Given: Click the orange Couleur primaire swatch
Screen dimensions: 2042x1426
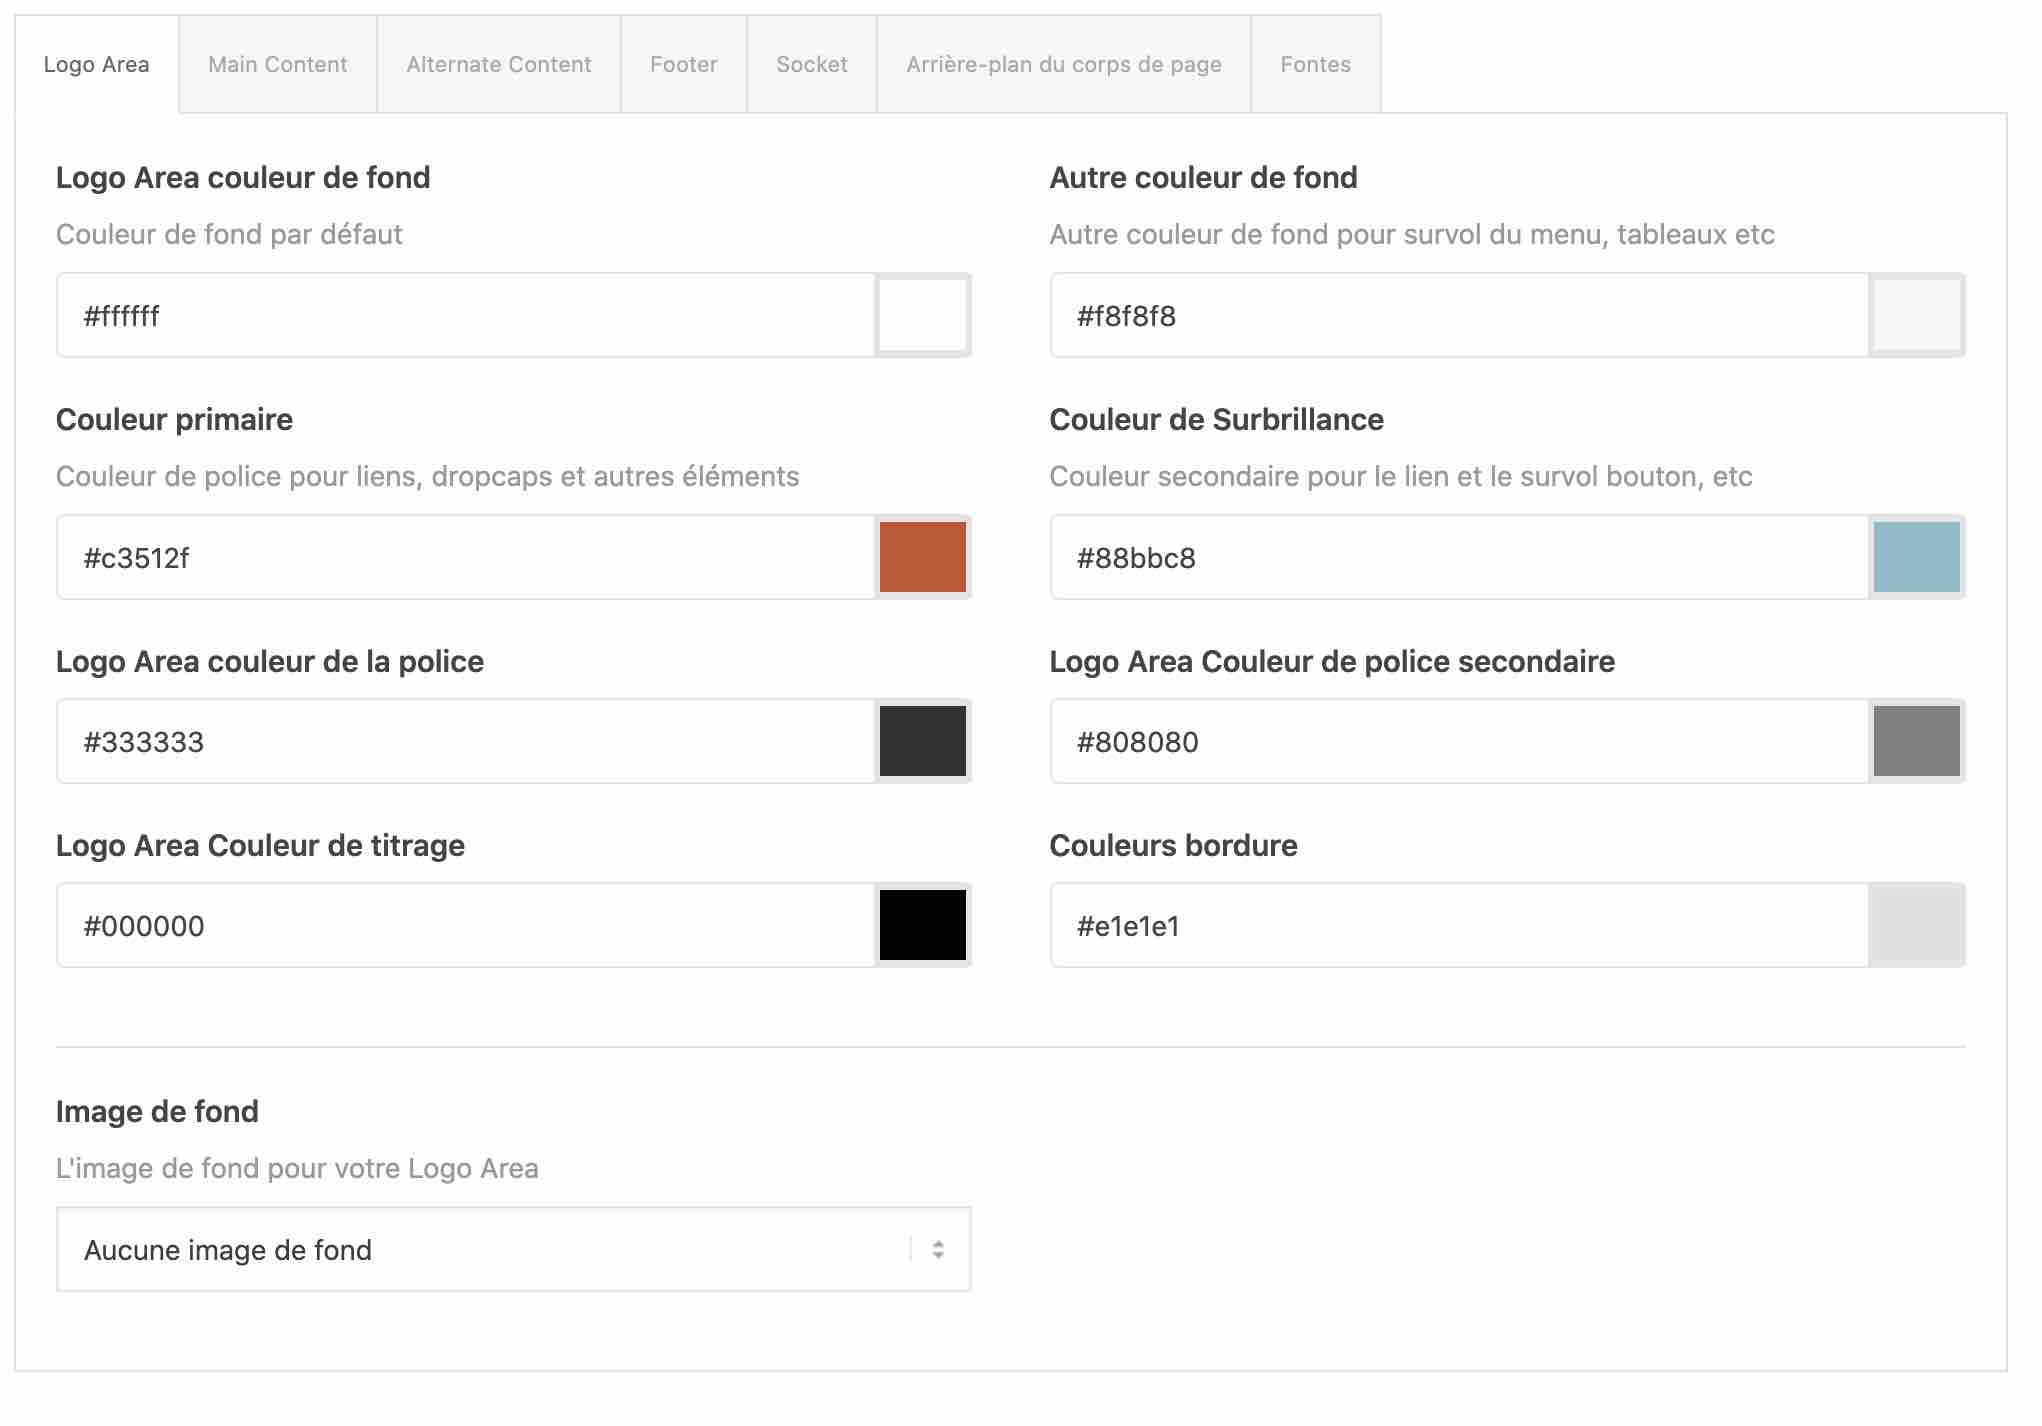Looking at the screenshot, I should point(922,557).
